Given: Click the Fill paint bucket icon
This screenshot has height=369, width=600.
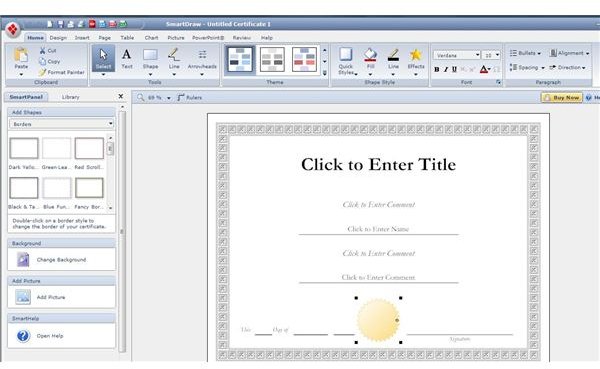Looking at the screenshot, I should (x=370, y=58).
